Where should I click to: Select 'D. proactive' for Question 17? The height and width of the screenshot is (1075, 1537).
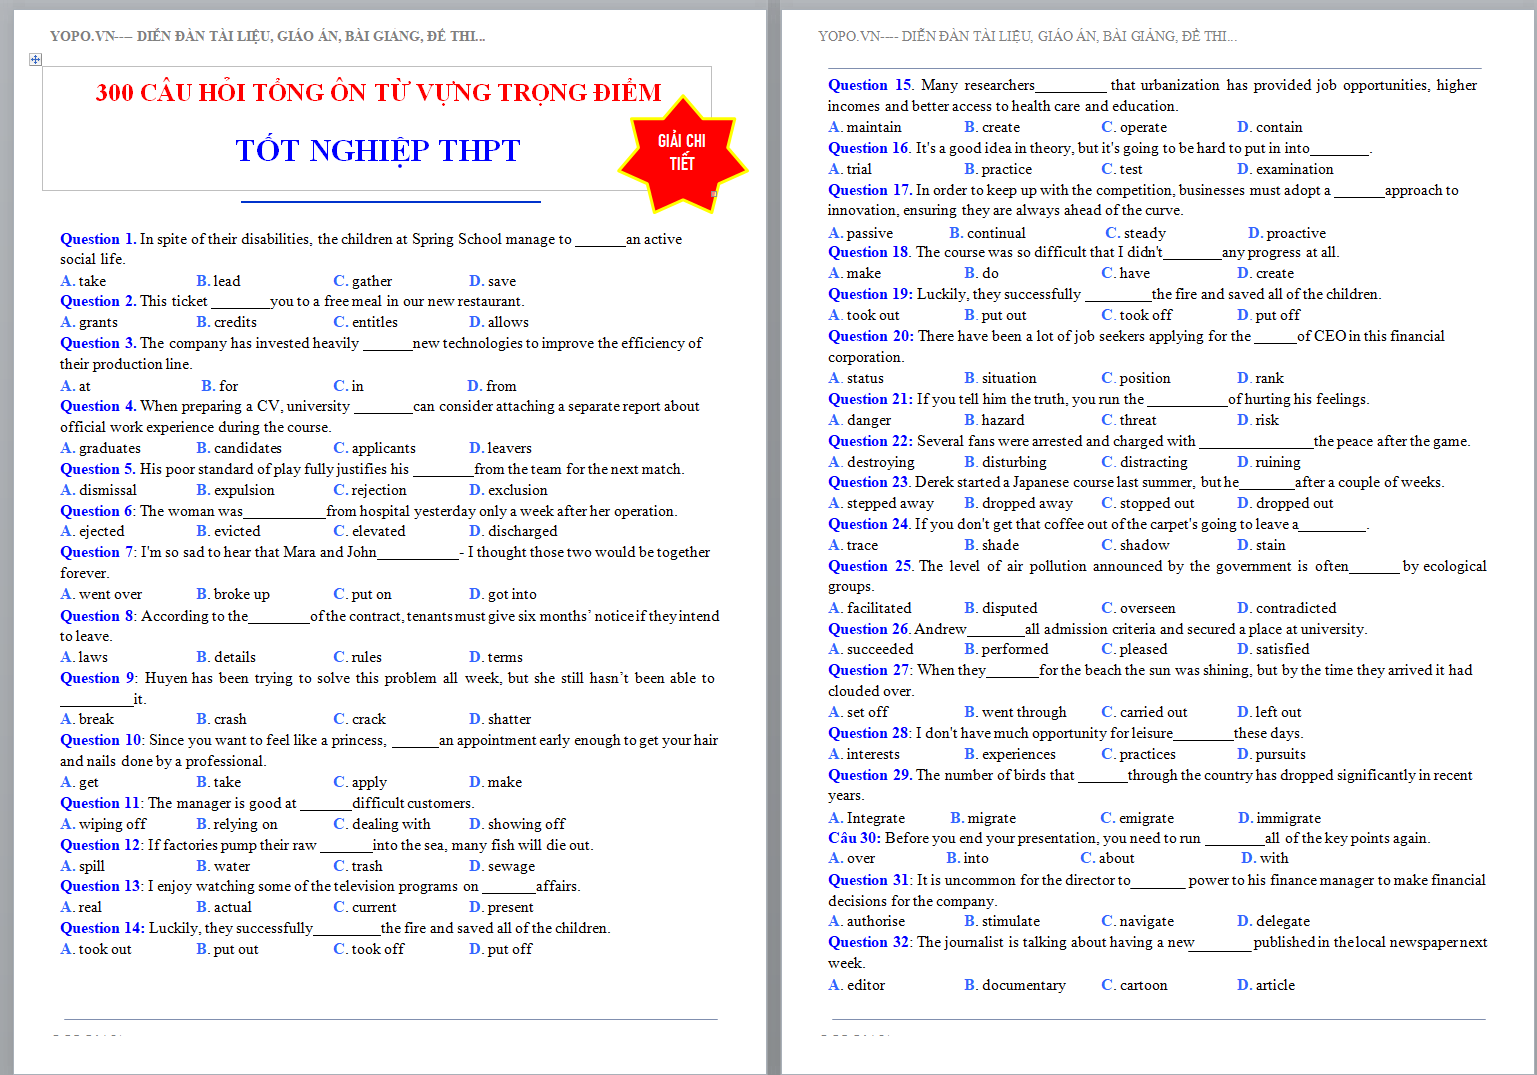(x=1287, y=233)
